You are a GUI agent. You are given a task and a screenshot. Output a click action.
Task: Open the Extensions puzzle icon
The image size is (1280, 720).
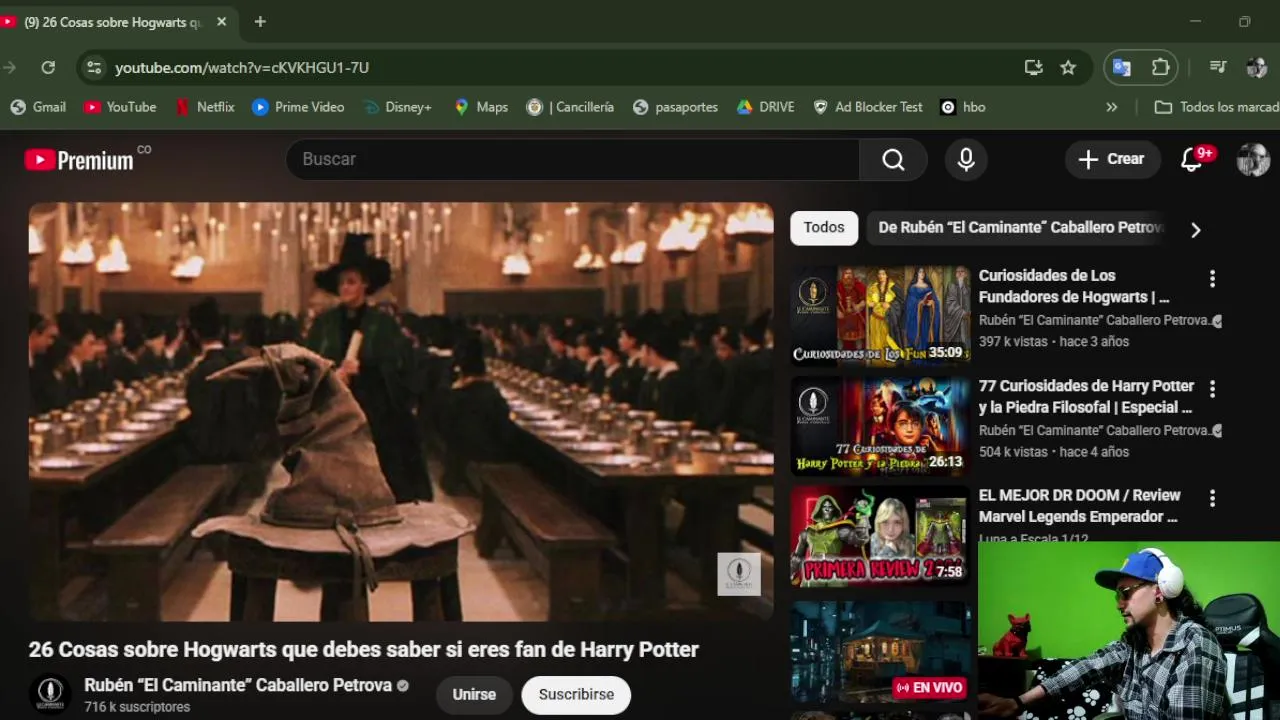pos(1160,67)
